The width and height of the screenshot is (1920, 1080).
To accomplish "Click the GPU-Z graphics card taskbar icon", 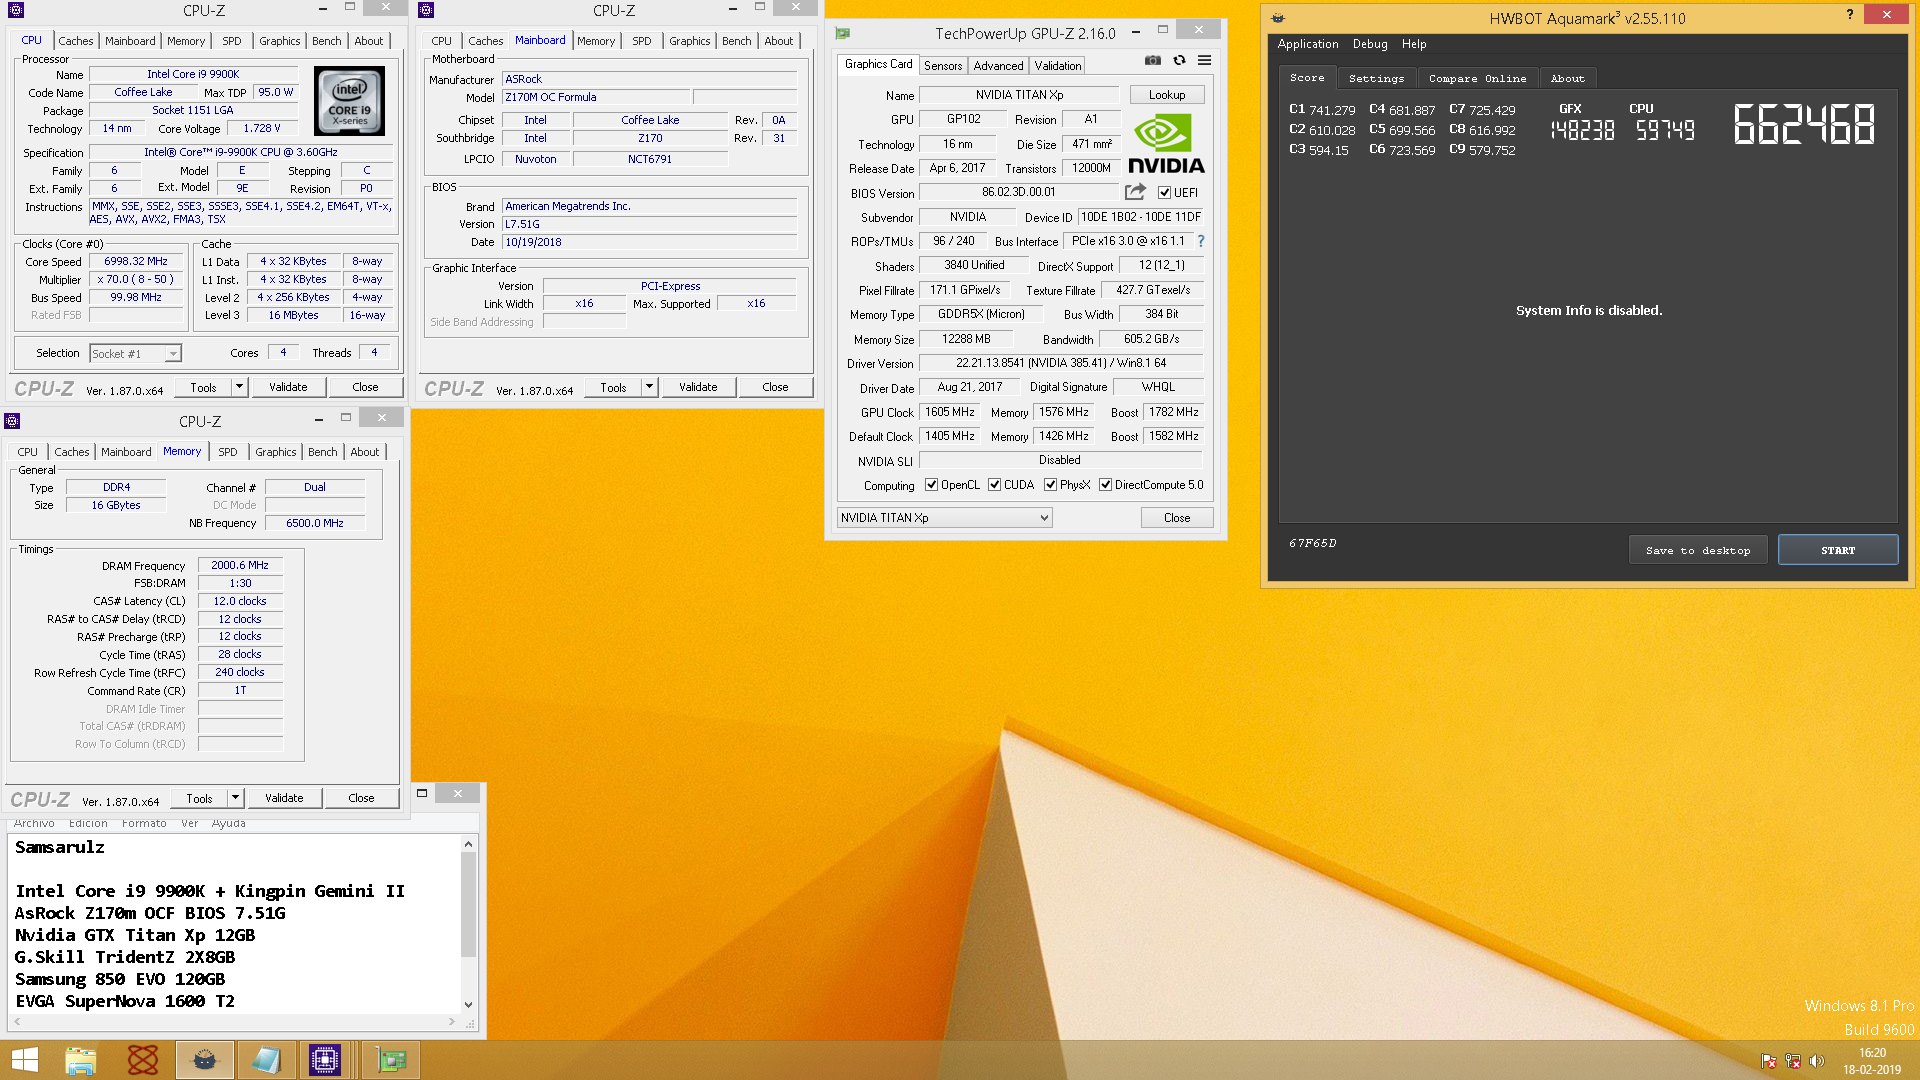I will click(x=390, y=1060).
